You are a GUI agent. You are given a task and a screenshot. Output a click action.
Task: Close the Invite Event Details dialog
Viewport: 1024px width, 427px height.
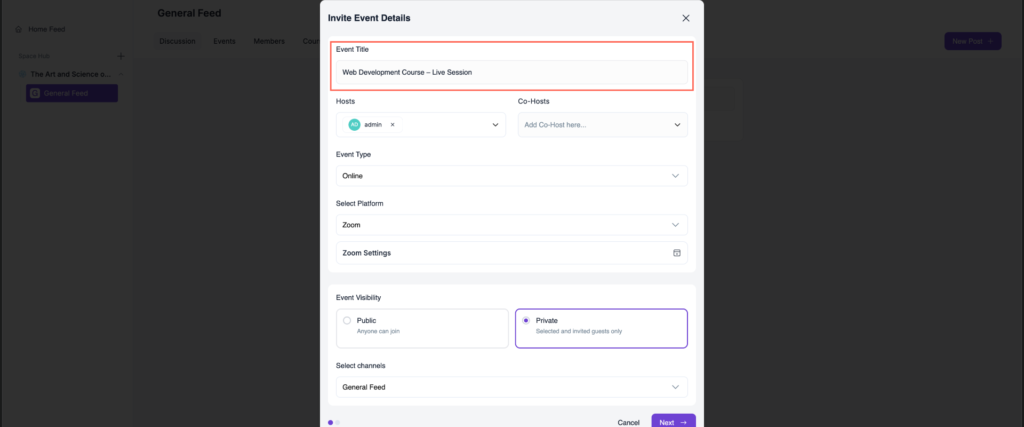685,18
